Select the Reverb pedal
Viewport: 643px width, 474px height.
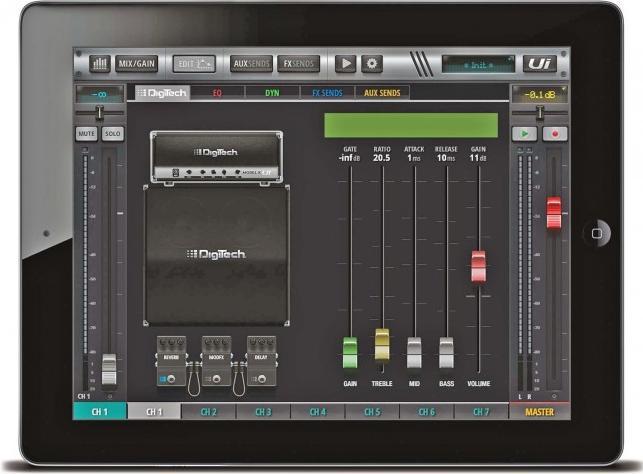pos(171,361)
